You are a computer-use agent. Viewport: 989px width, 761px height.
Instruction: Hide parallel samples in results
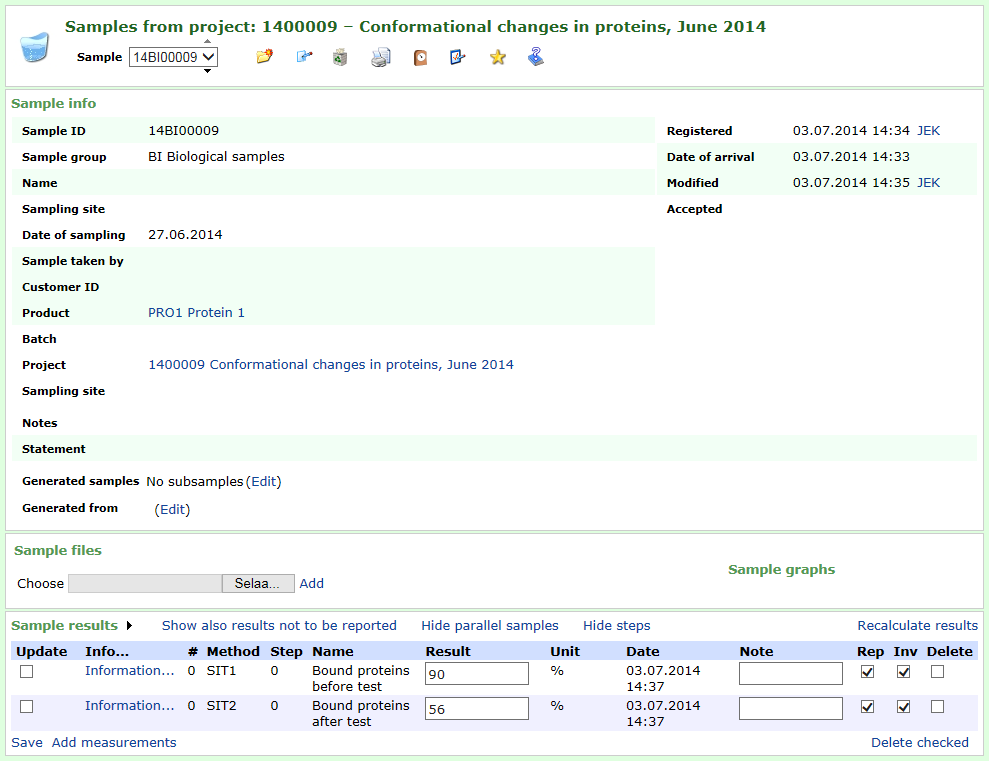coord(489,625)
